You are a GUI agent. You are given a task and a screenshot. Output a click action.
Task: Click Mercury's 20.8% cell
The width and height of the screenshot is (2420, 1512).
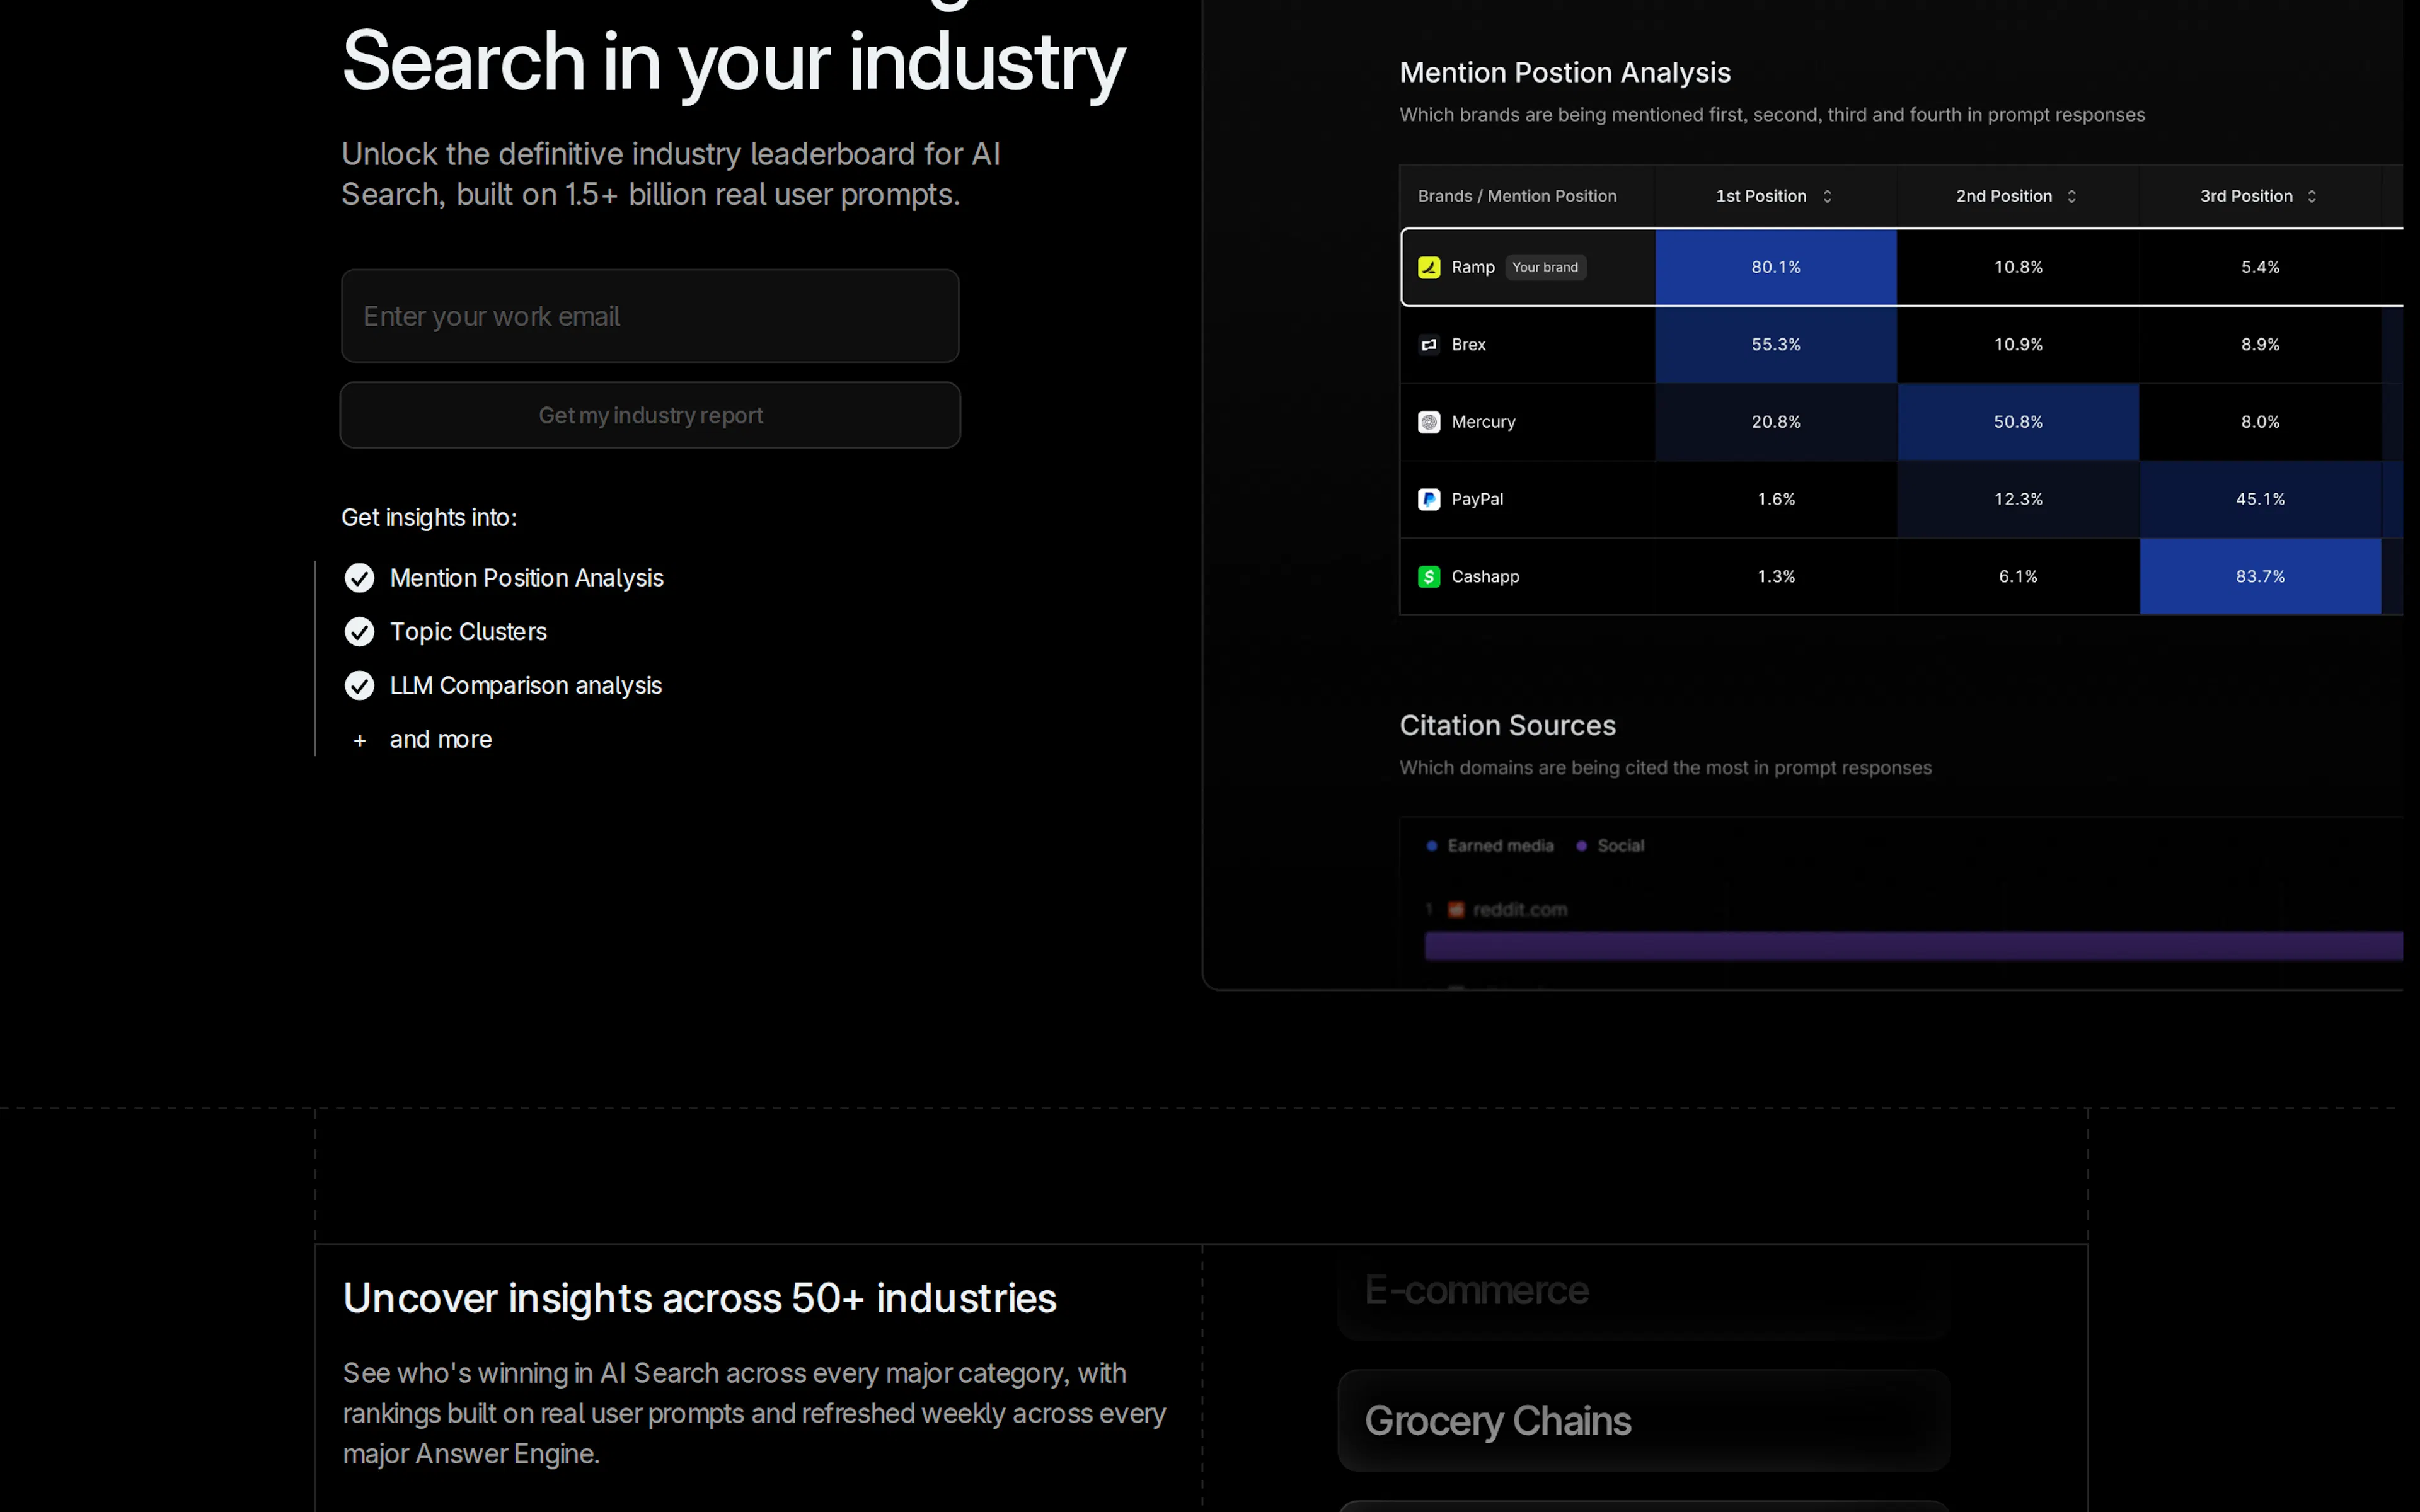[x=1776, y=422]
